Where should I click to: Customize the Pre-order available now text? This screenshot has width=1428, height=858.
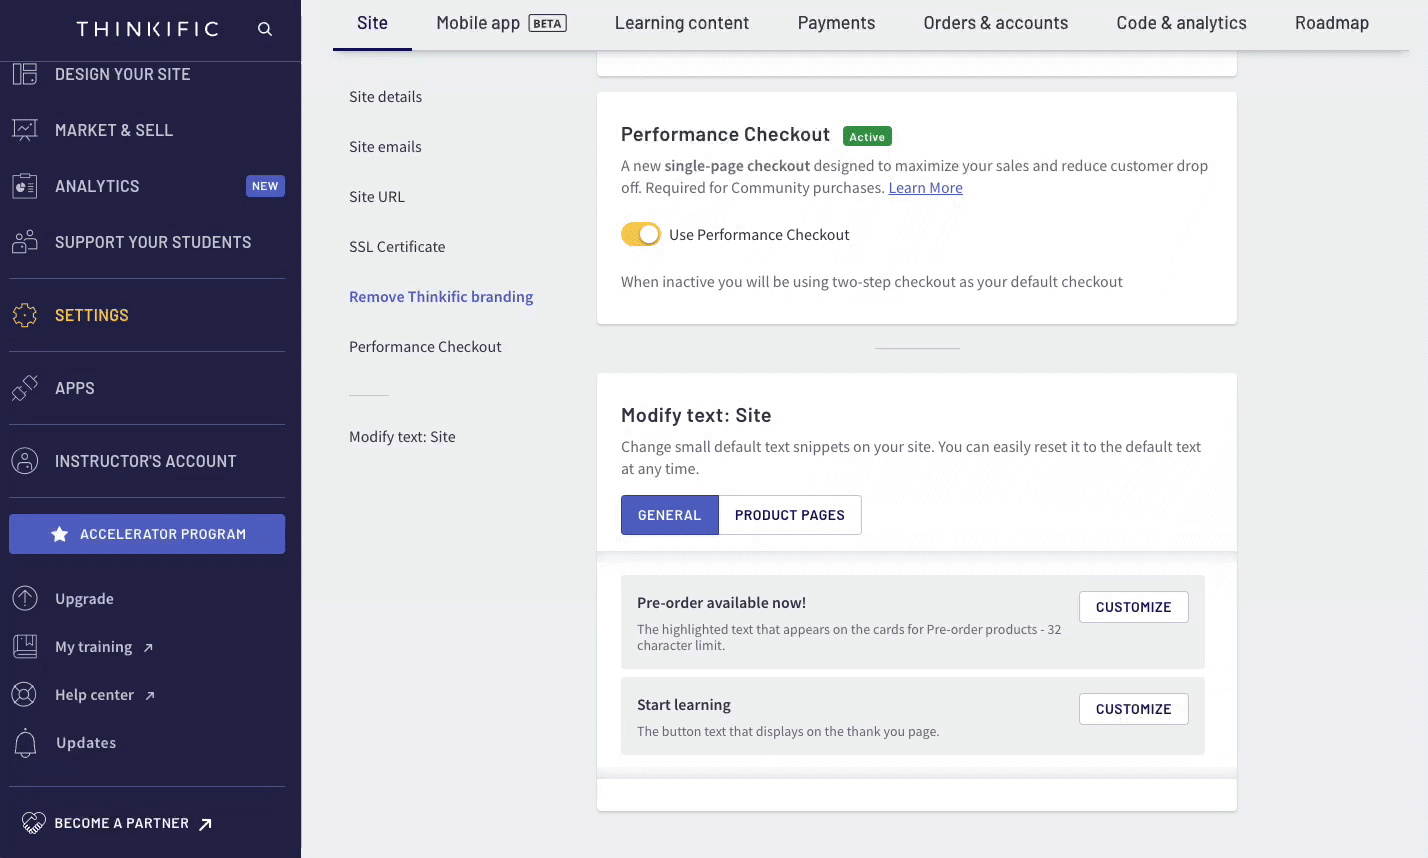point(1133,607)
